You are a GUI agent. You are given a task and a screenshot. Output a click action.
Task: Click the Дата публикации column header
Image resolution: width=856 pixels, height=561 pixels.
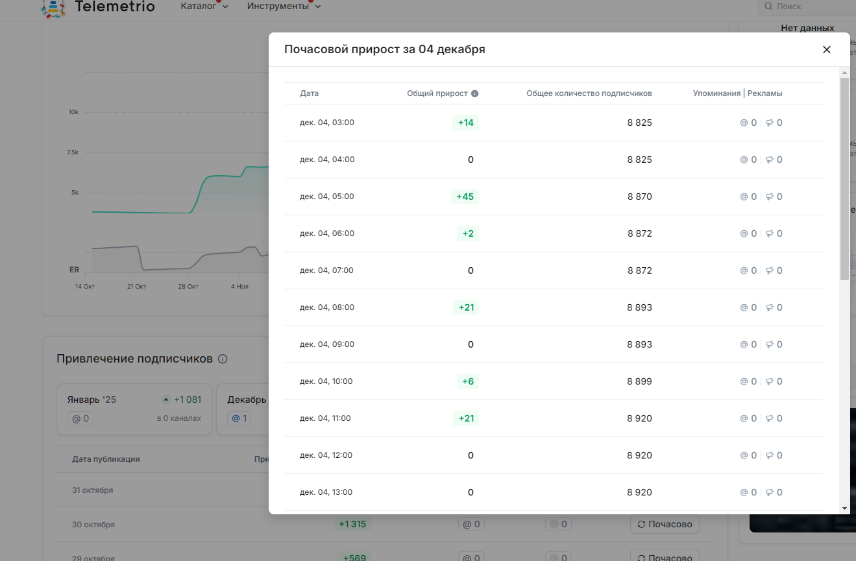106,459
